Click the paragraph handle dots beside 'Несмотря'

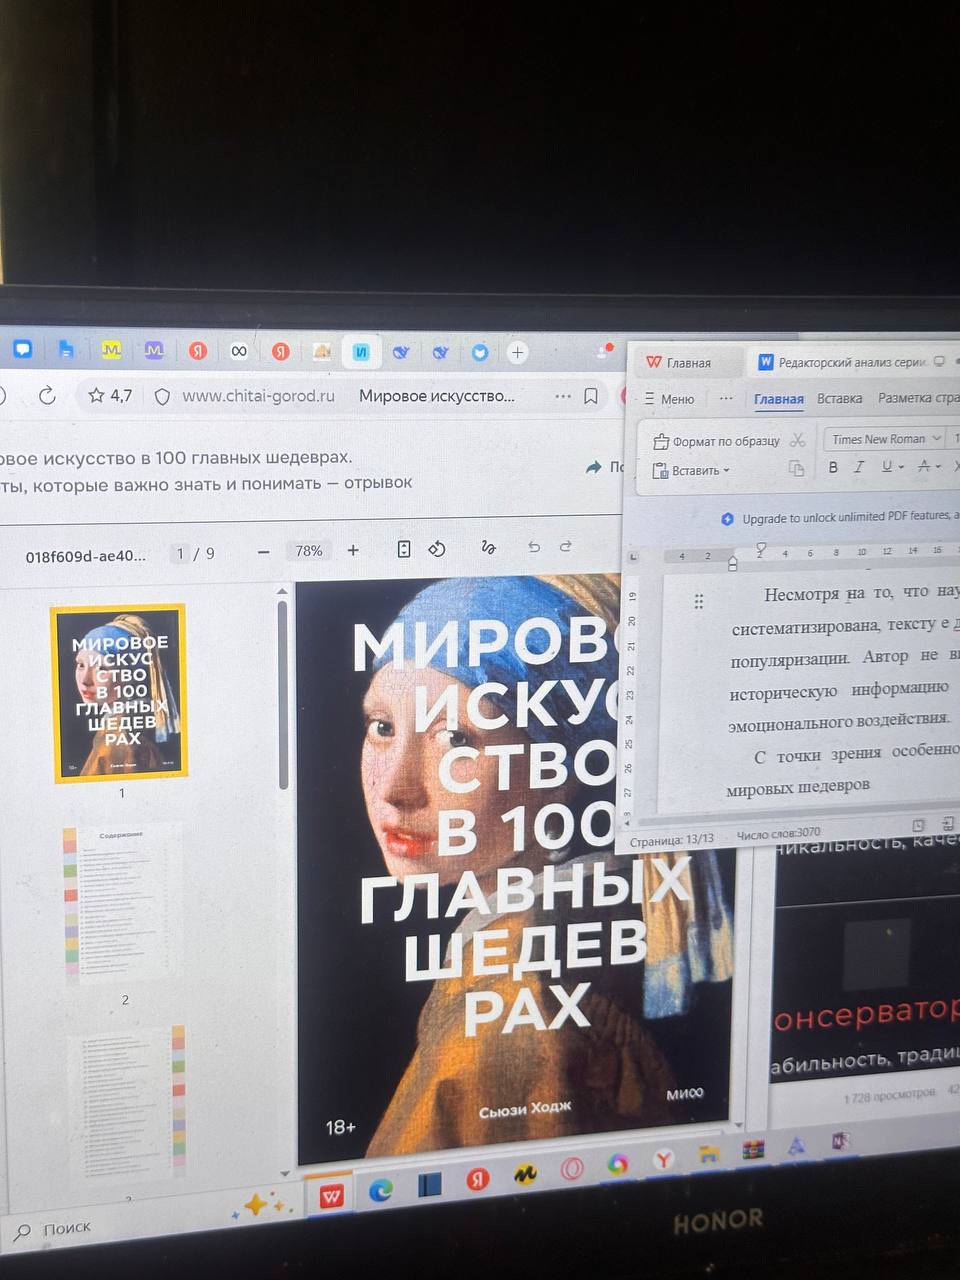(x=699, y=601)
